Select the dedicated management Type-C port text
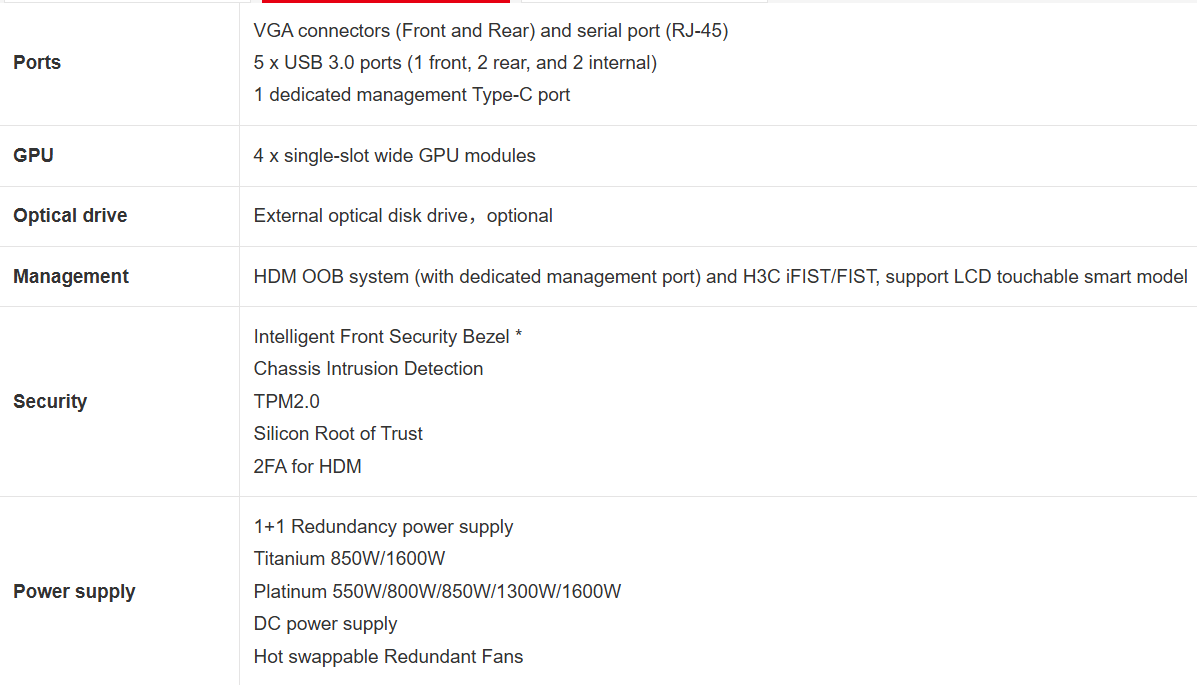The image size is (1197, 685). [x=412, y=95]
